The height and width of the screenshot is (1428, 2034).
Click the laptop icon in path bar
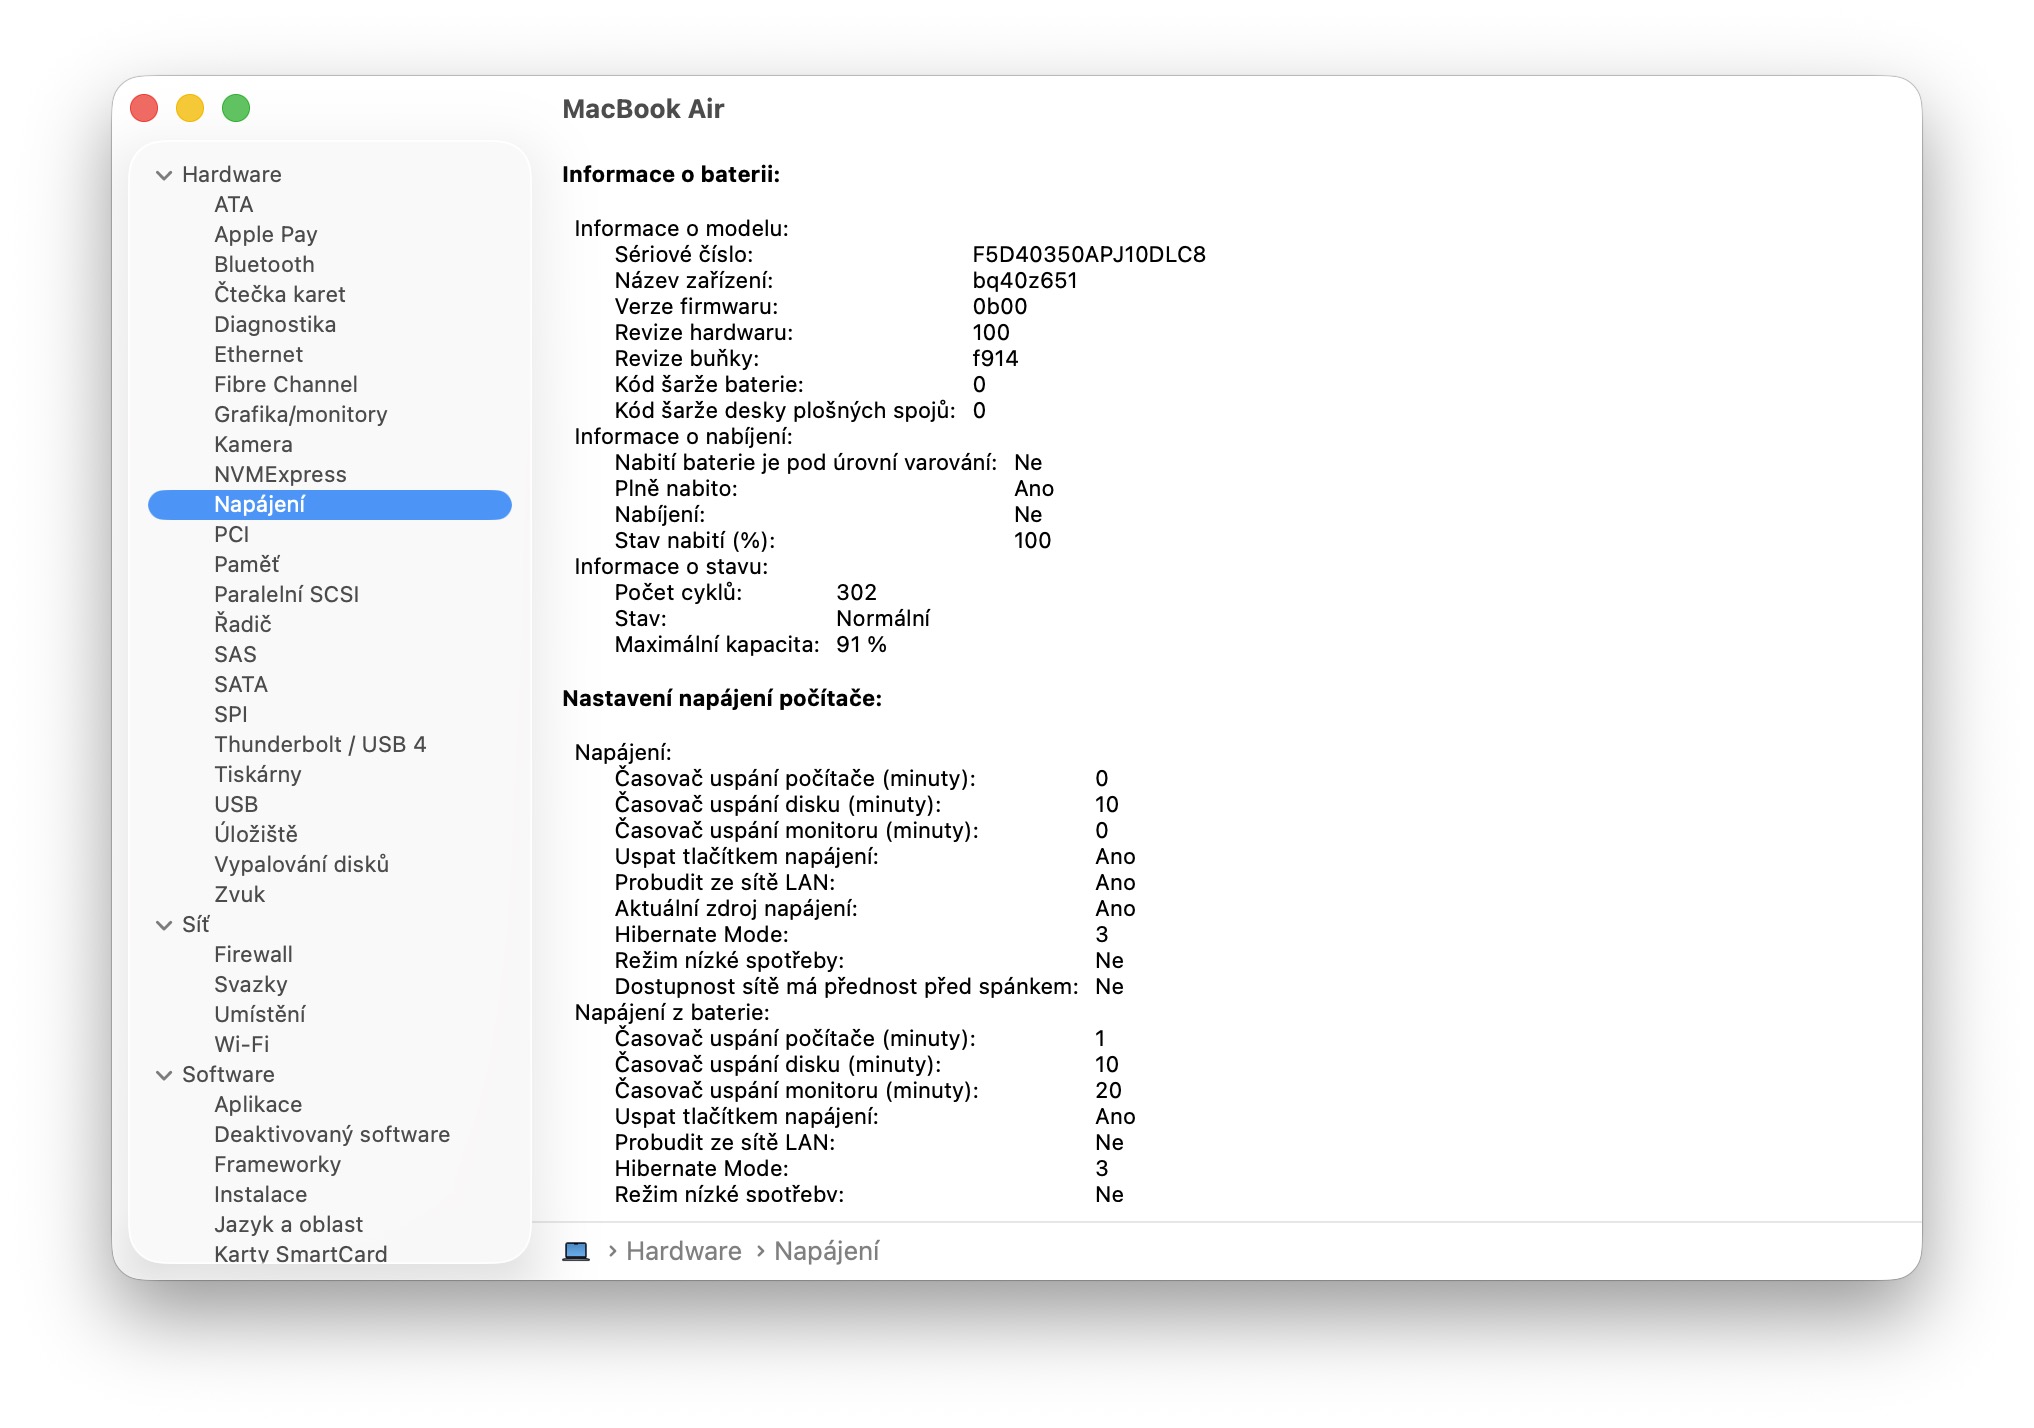[x=576, y=1251]
